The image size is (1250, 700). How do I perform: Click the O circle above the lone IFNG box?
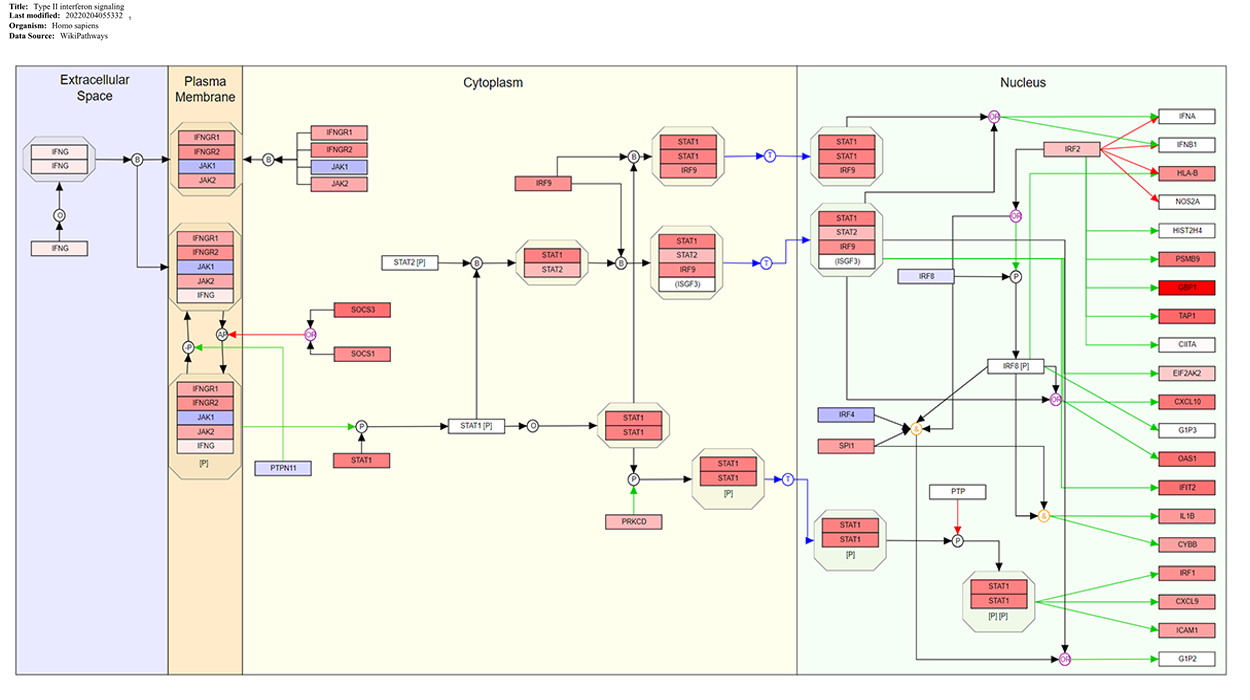[59, 215]
